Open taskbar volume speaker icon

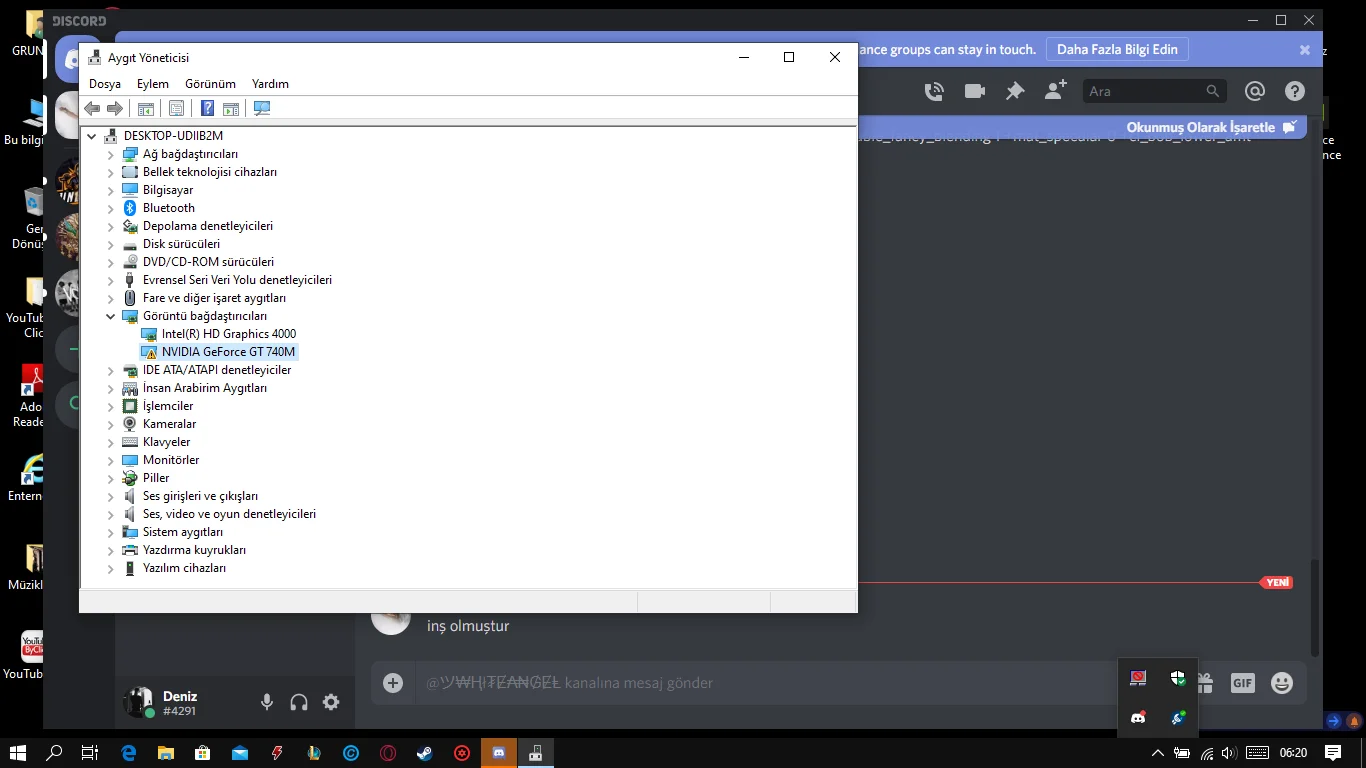coord(1229,753)
